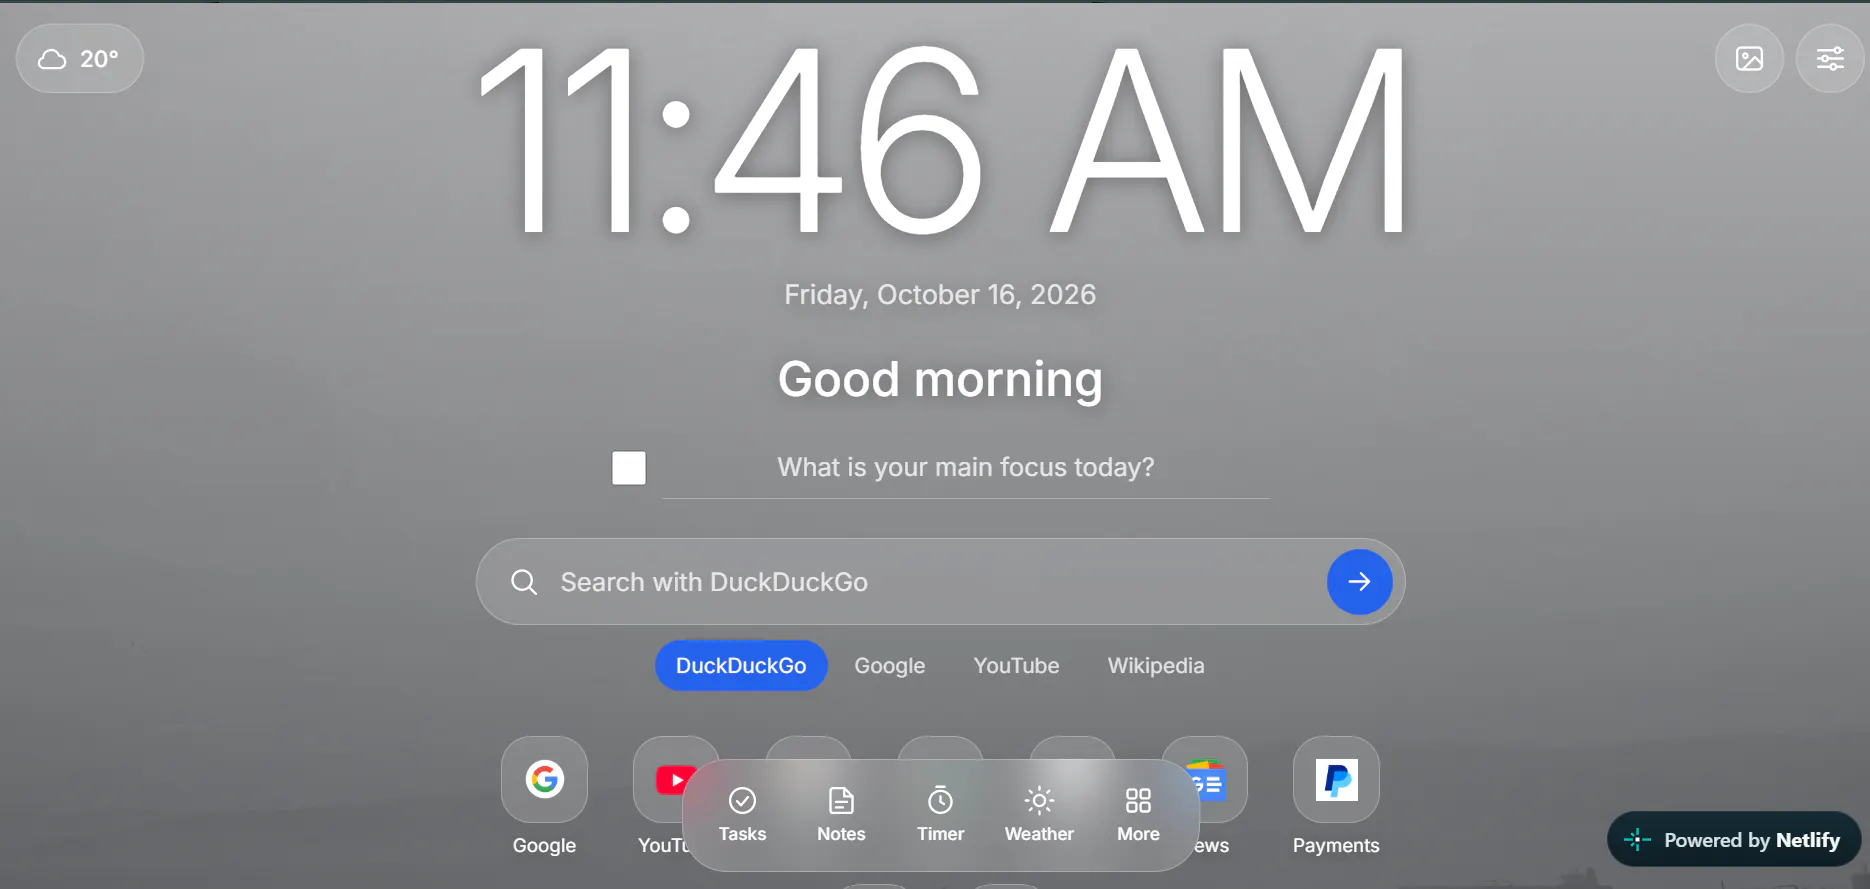Select the DuckDuckGo search engine tab

pyautogui.click(x=741, y=666)
